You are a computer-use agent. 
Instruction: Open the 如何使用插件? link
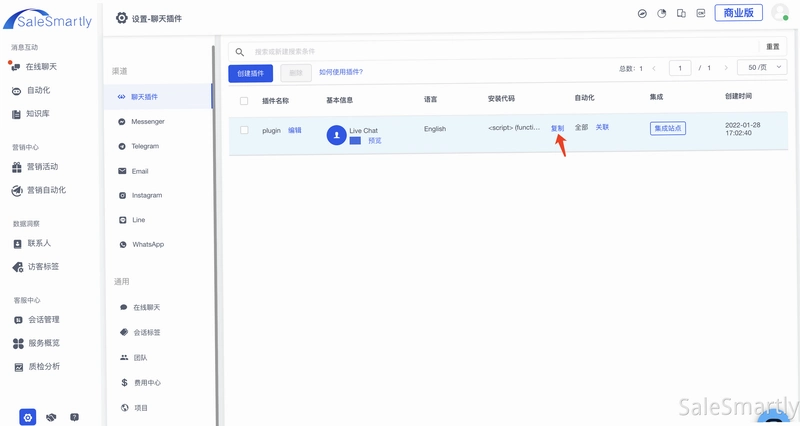click(x=341, y=72)
